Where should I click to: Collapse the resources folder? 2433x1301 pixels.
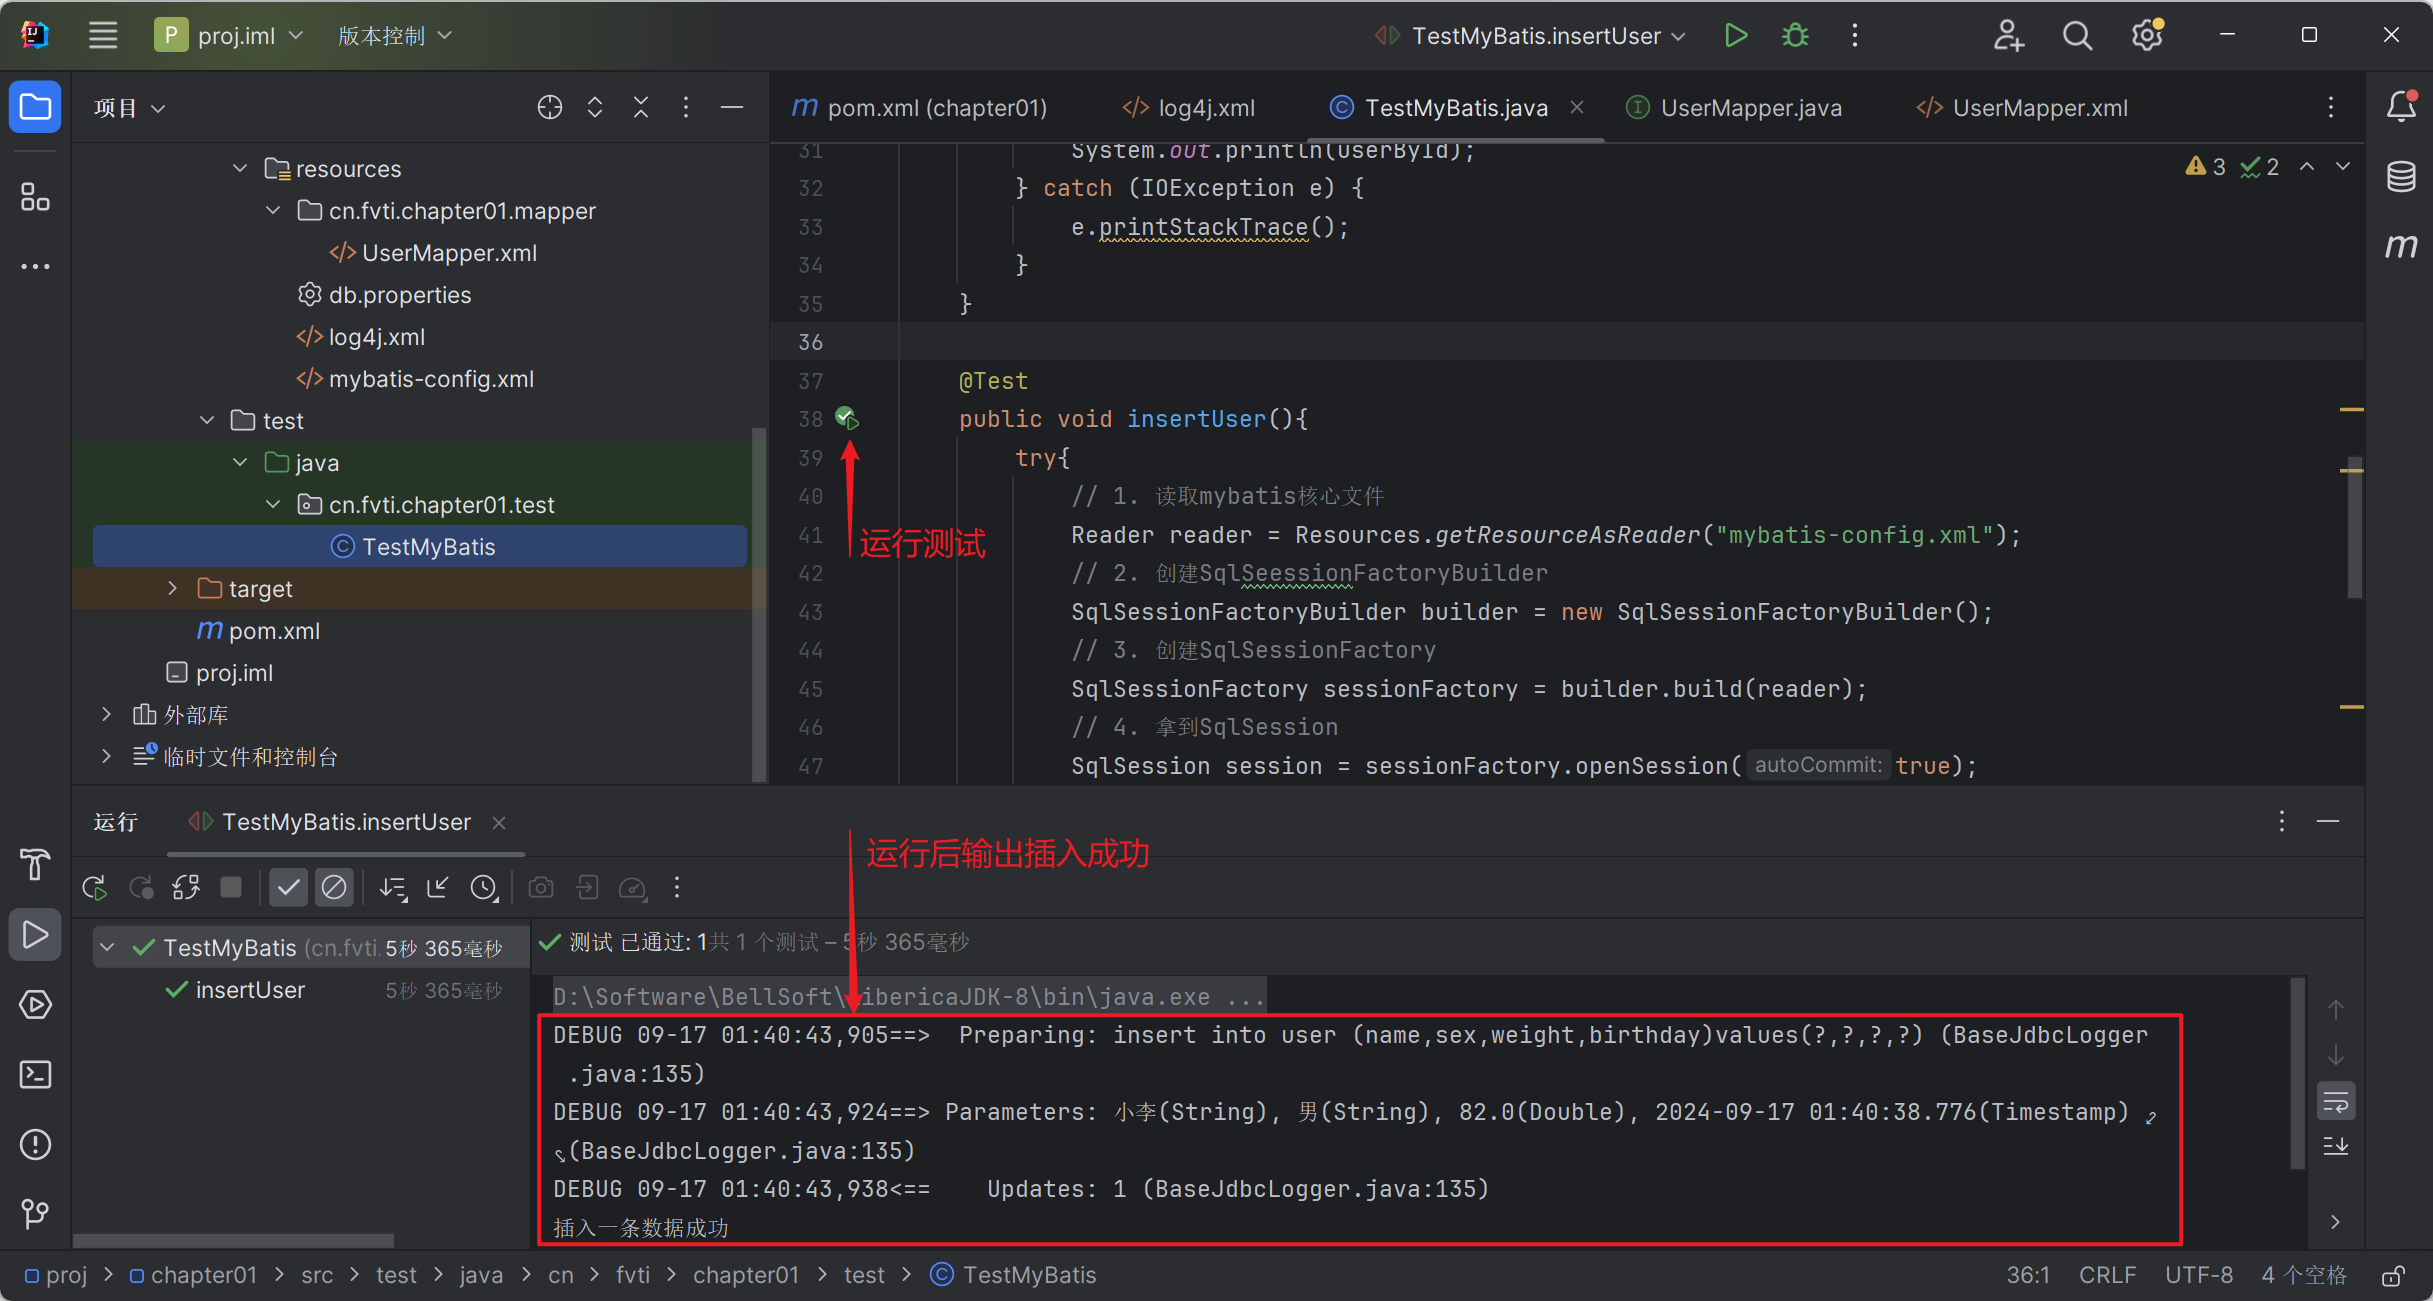pyautogui.click(x=240, y=168)
